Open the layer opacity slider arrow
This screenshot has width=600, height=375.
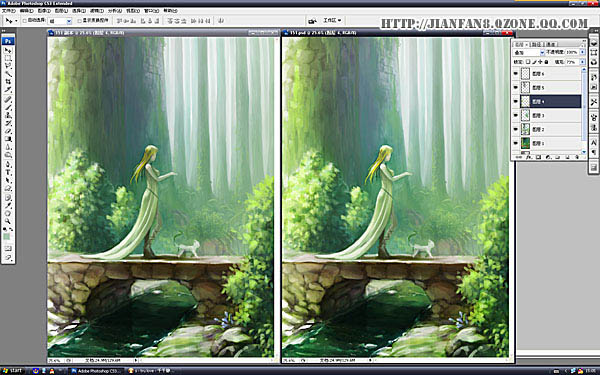[x=583, y=52]
